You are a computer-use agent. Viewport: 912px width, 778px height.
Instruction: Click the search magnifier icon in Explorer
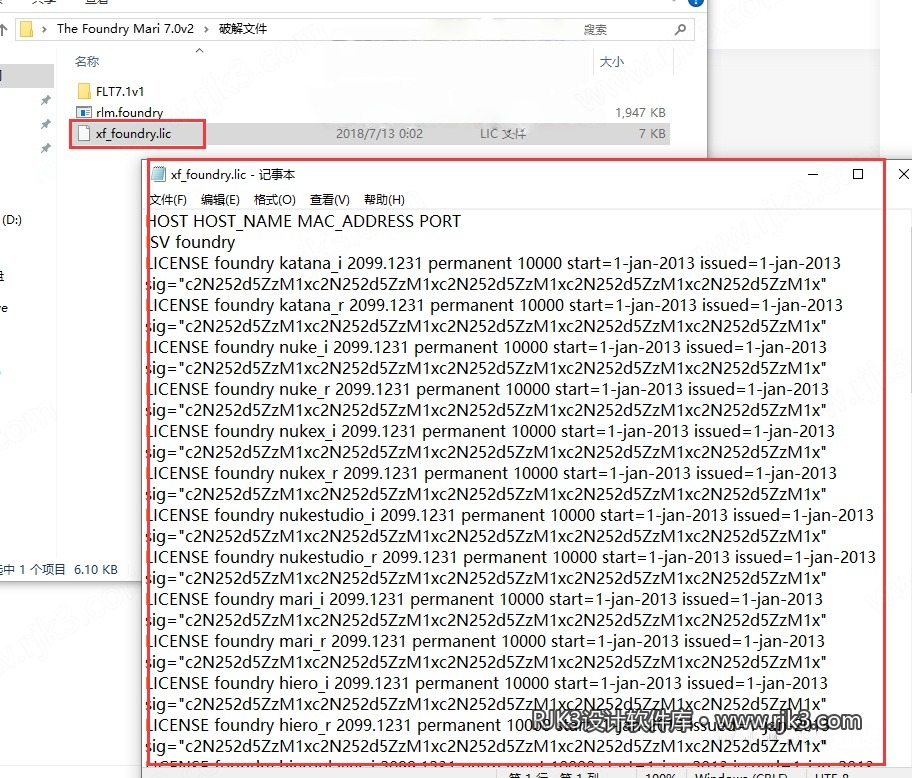[680, 29]
